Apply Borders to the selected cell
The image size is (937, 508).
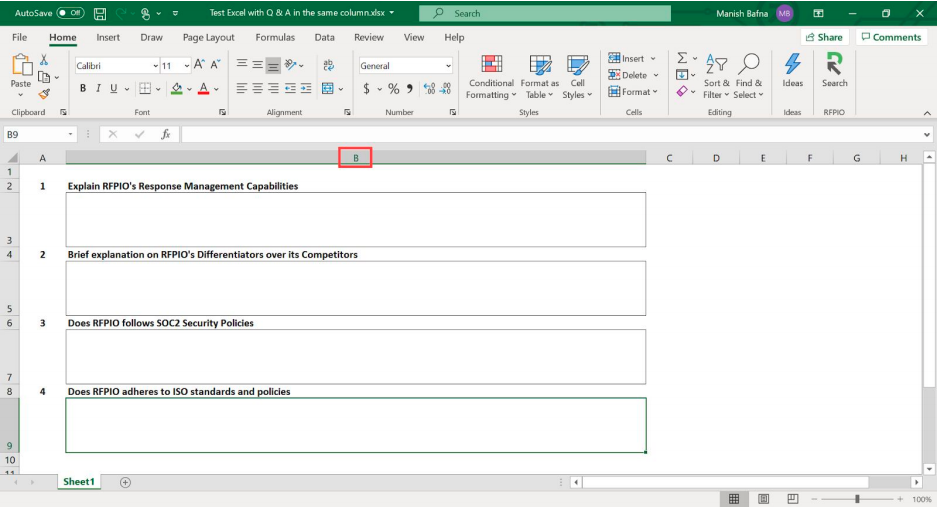click(x=145, y=88)
